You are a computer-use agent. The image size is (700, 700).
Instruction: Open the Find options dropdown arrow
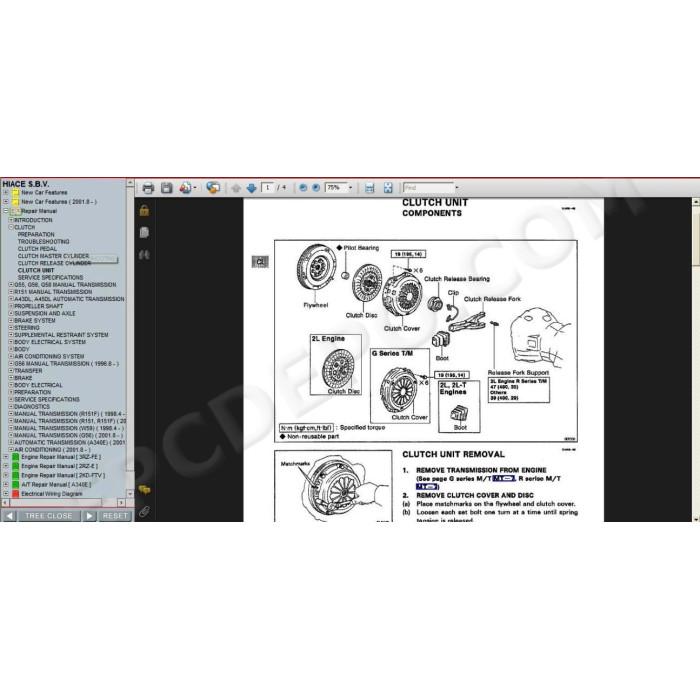457,188
